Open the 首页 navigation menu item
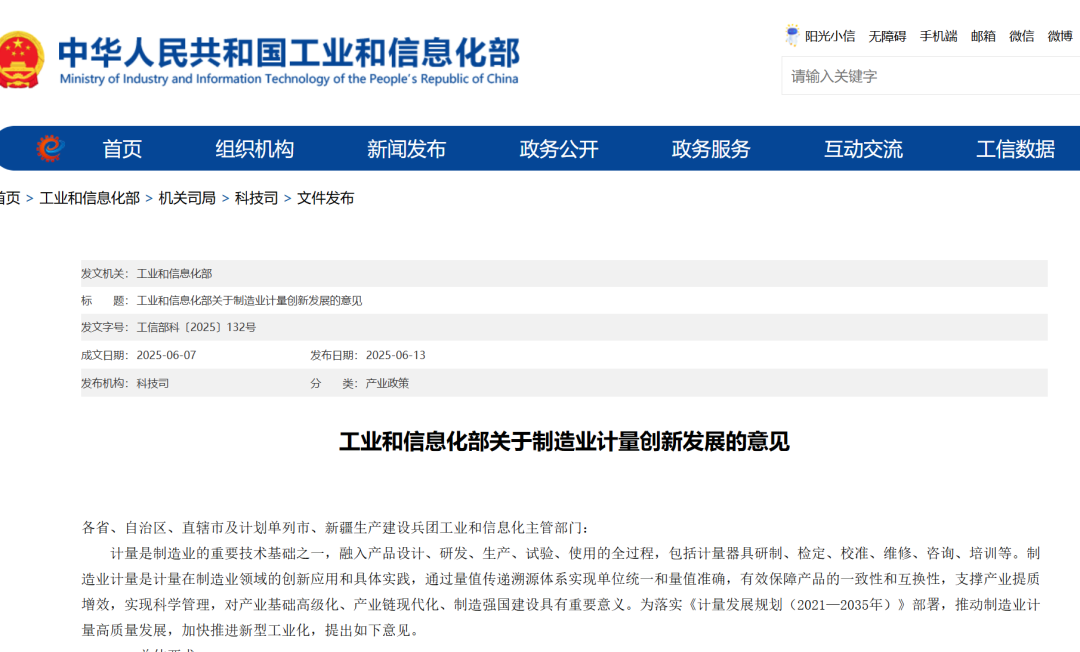 pos(122,149)
